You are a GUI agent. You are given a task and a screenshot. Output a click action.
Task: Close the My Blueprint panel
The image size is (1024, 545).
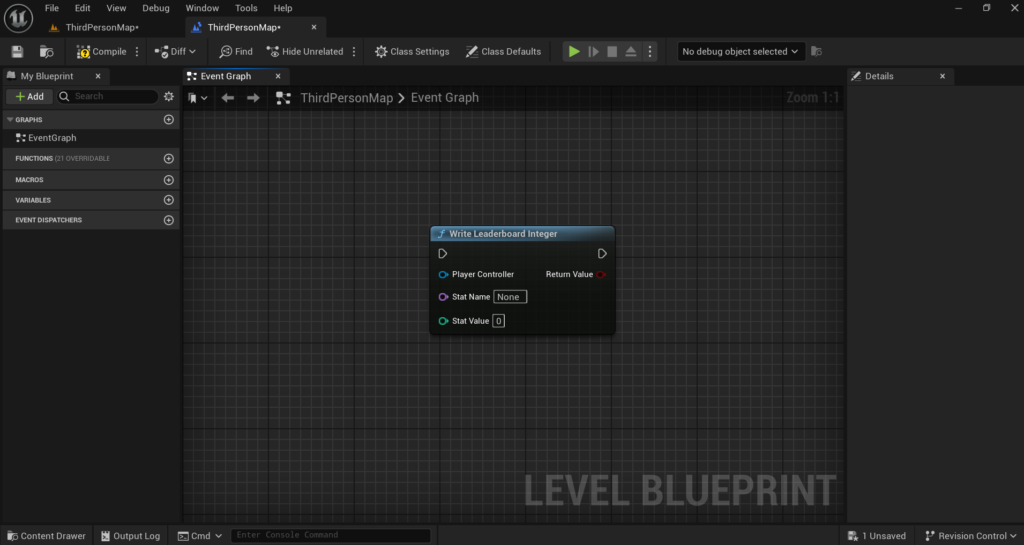pyautogui.click(x=98, y=76)
